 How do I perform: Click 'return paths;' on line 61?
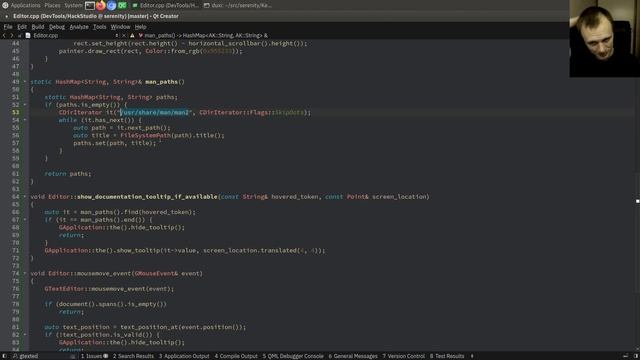(68, 173)
